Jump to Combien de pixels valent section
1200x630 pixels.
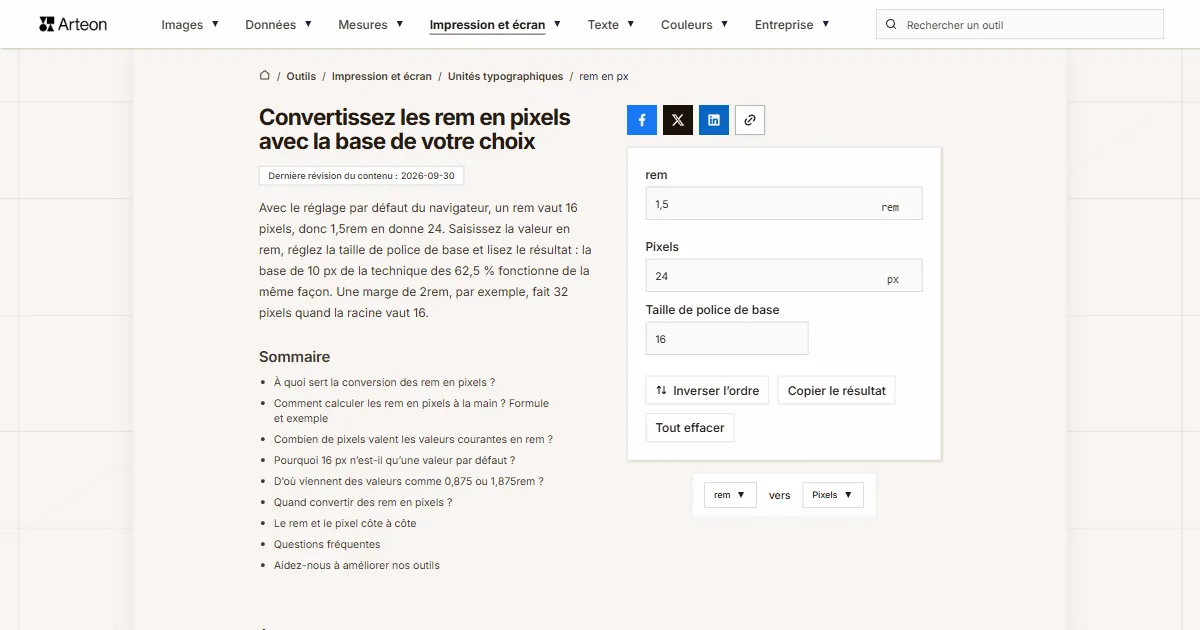point(413,439)
